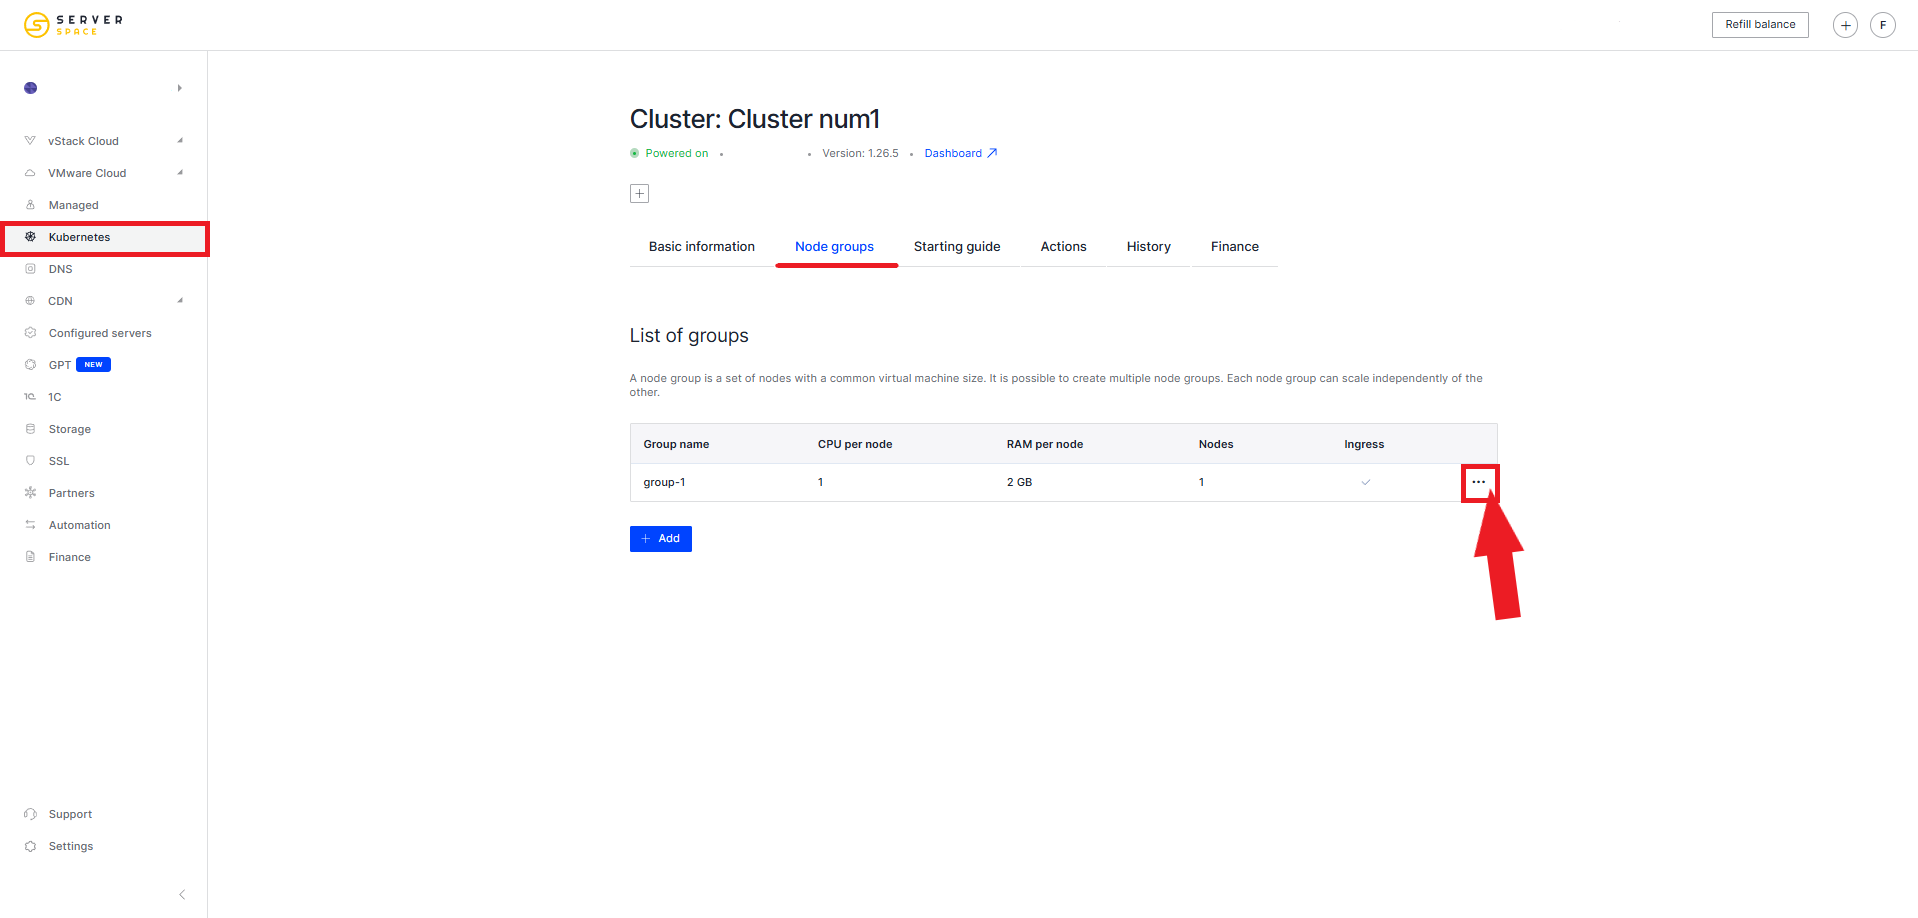Click the Refill balance button

[1760, 25]
